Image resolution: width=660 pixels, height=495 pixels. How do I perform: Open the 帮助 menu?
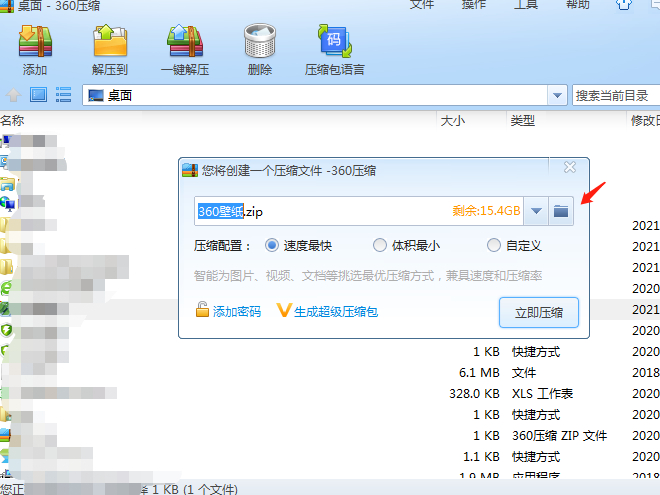[578, 4]
